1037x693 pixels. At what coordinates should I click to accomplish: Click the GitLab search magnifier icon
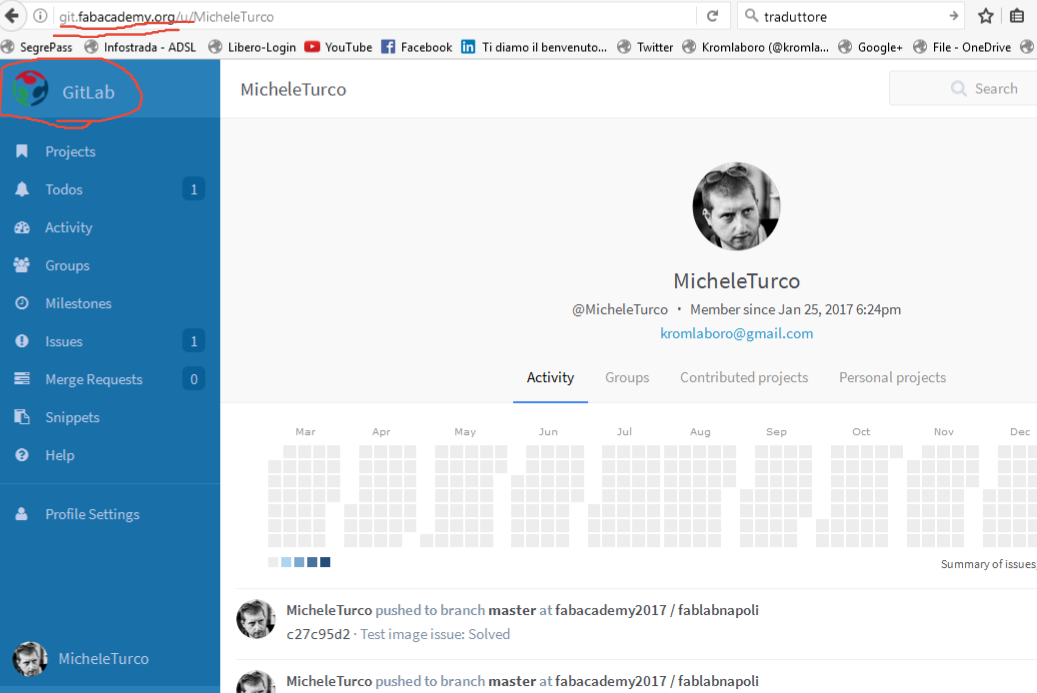(x=958, y=89)
